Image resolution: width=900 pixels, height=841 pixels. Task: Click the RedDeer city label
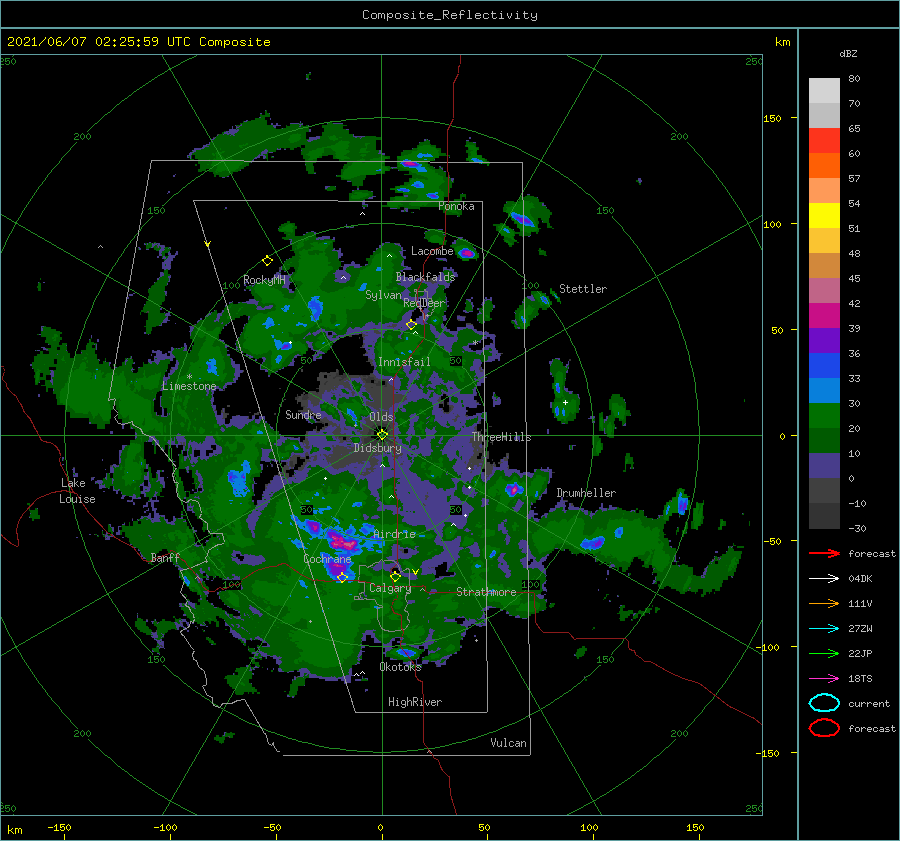tap(424, 303)
